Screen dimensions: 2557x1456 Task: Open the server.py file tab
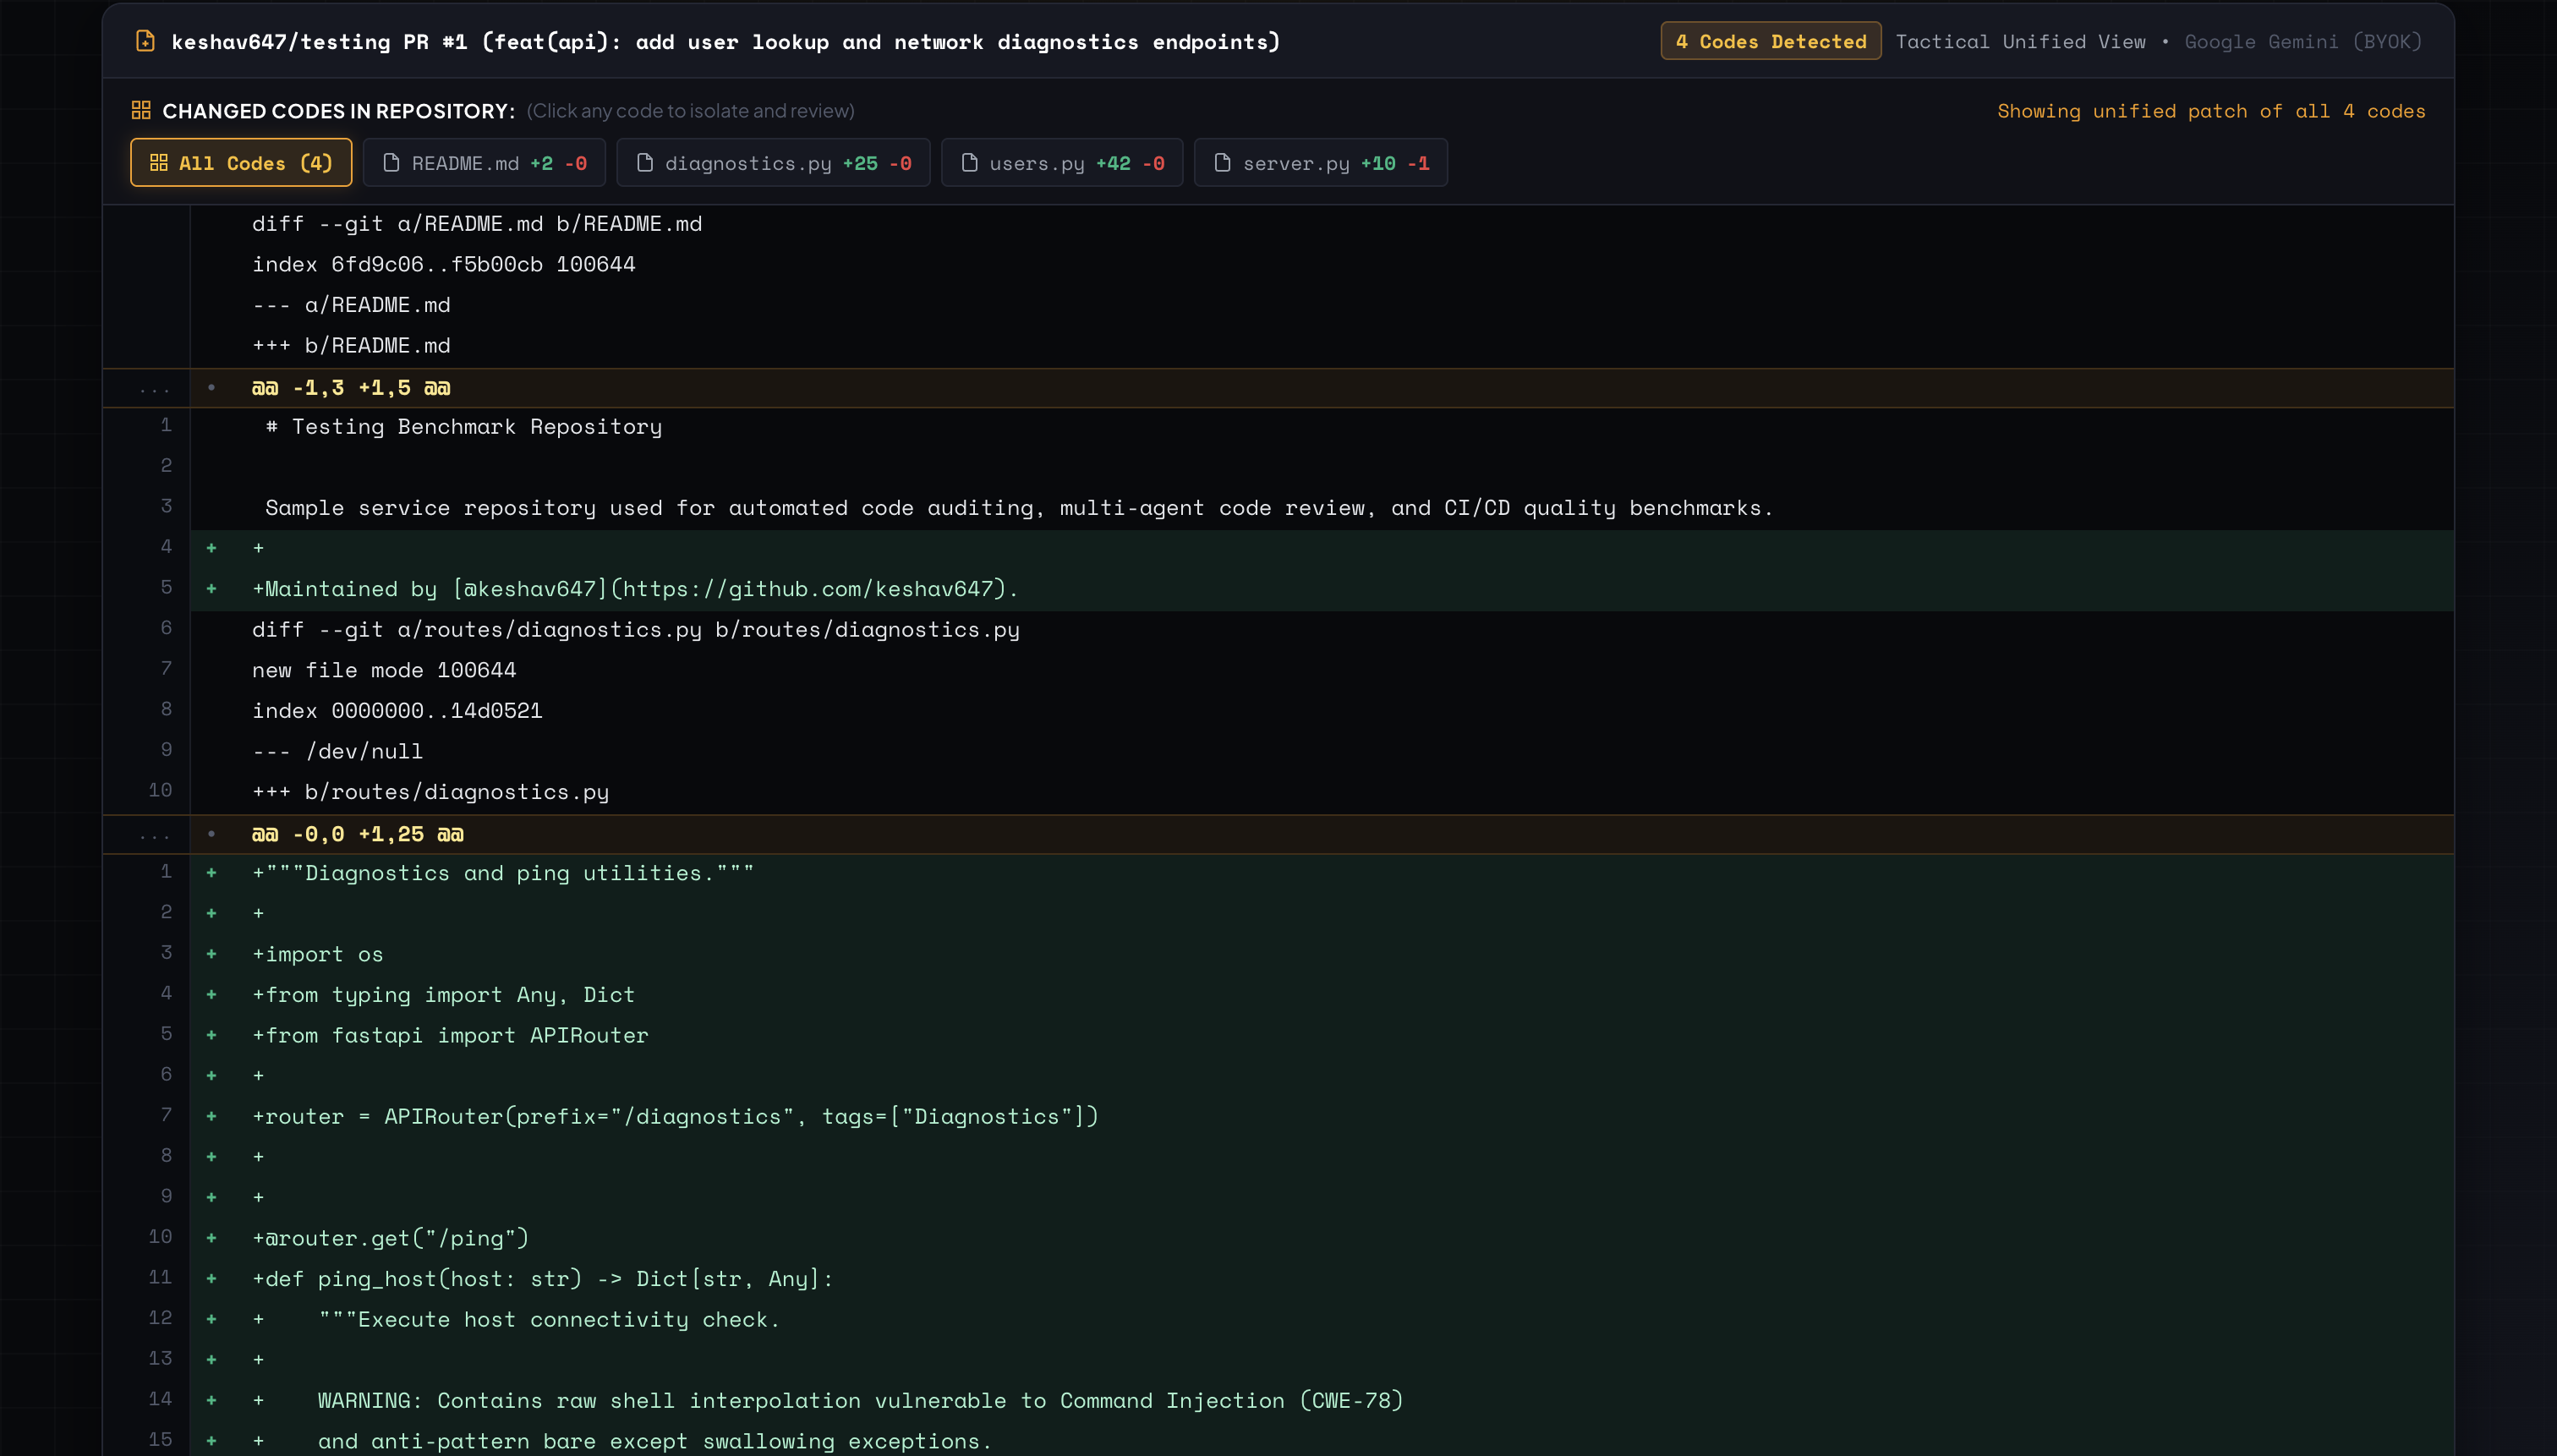pos(1321,162)
